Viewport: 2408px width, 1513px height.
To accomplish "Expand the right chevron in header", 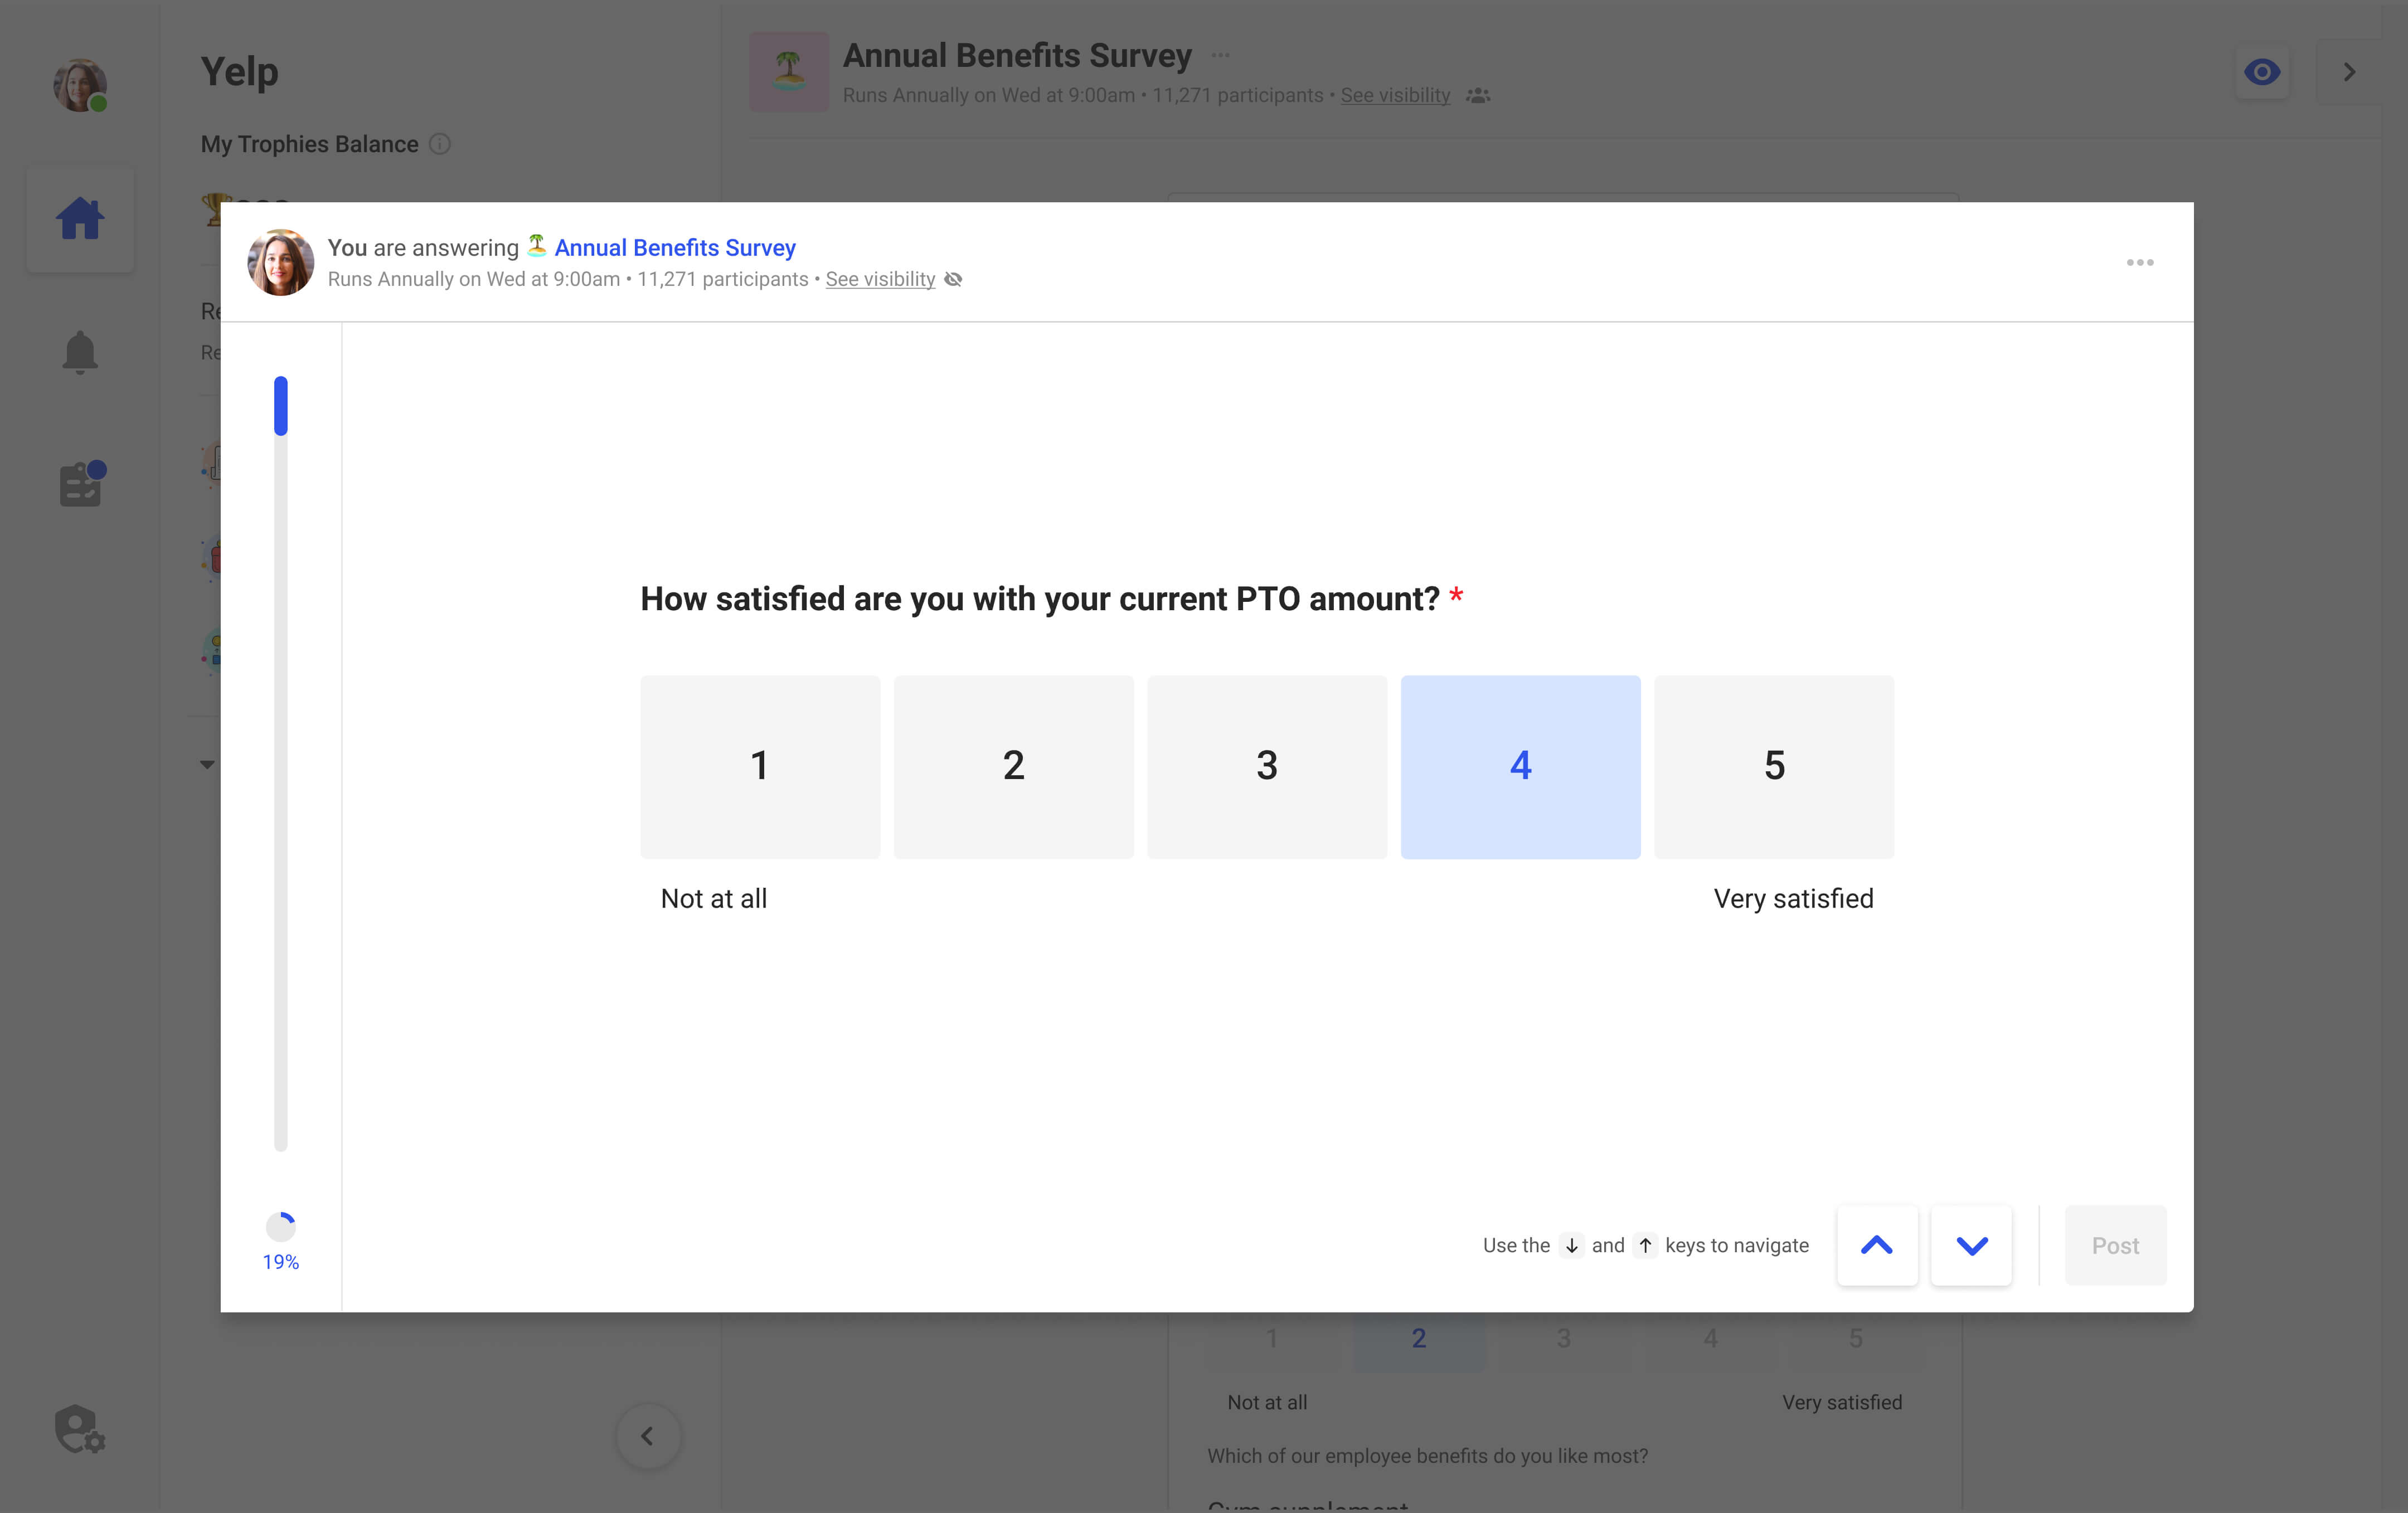I will point(2349,72).
